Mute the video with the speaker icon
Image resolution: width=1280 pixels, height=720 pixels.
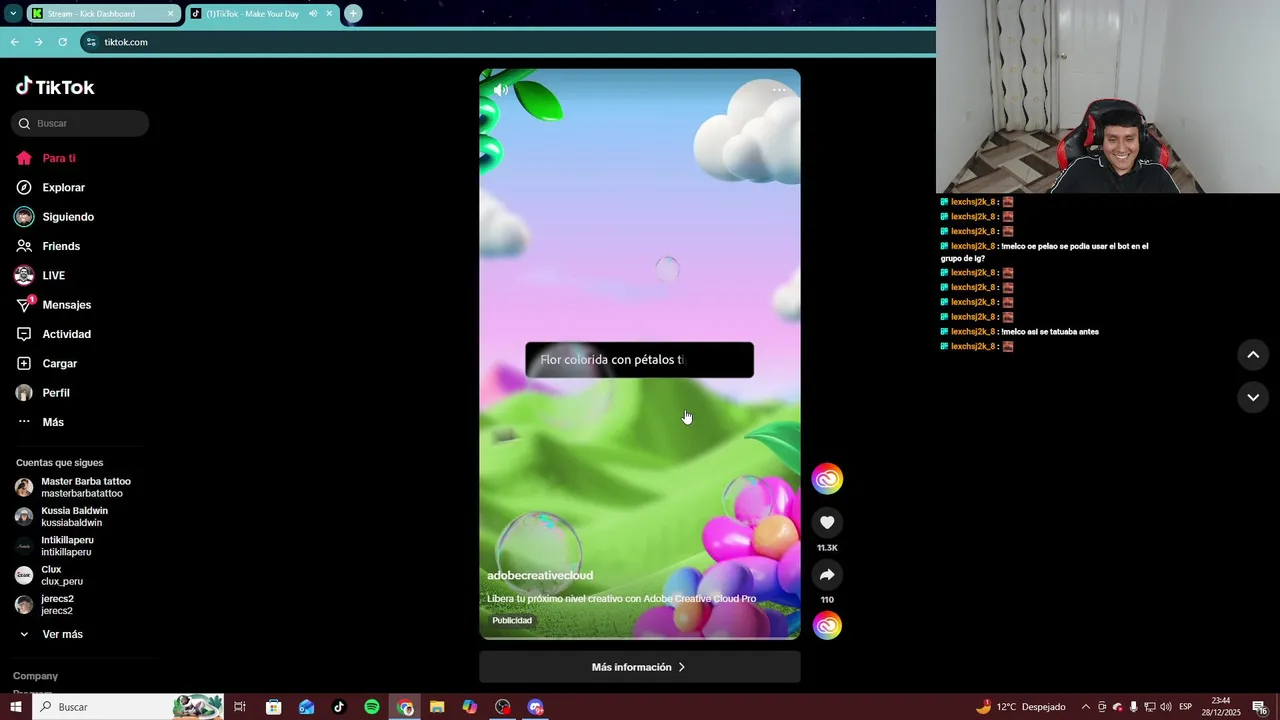point(501,90)
